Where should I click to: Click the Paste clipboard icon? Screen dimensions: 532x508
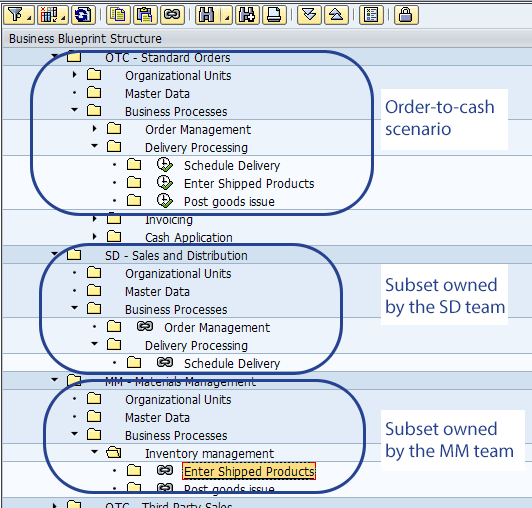click(145, 15)
